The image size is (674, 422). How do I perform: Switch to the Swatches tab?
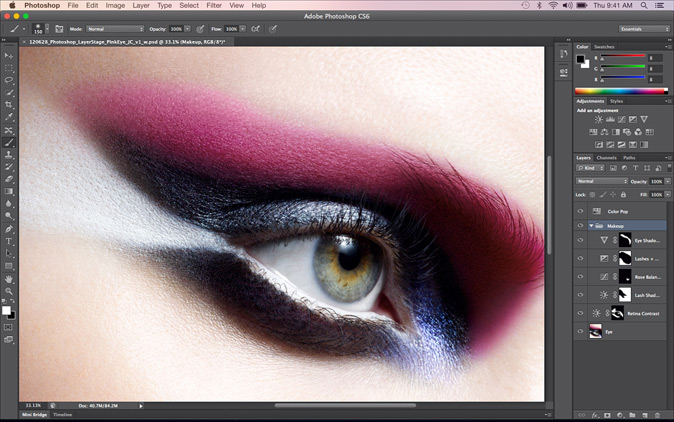tap(605, 46)
